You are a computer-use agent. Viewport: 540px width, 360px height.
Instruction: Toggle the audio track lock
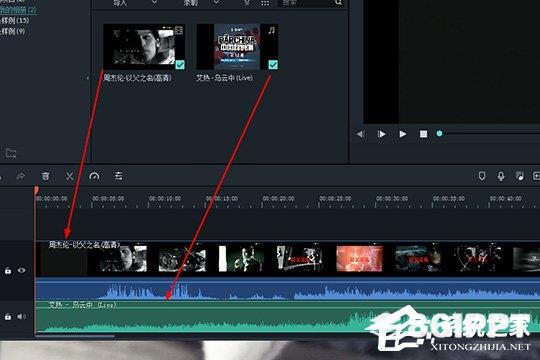(8, 317)
